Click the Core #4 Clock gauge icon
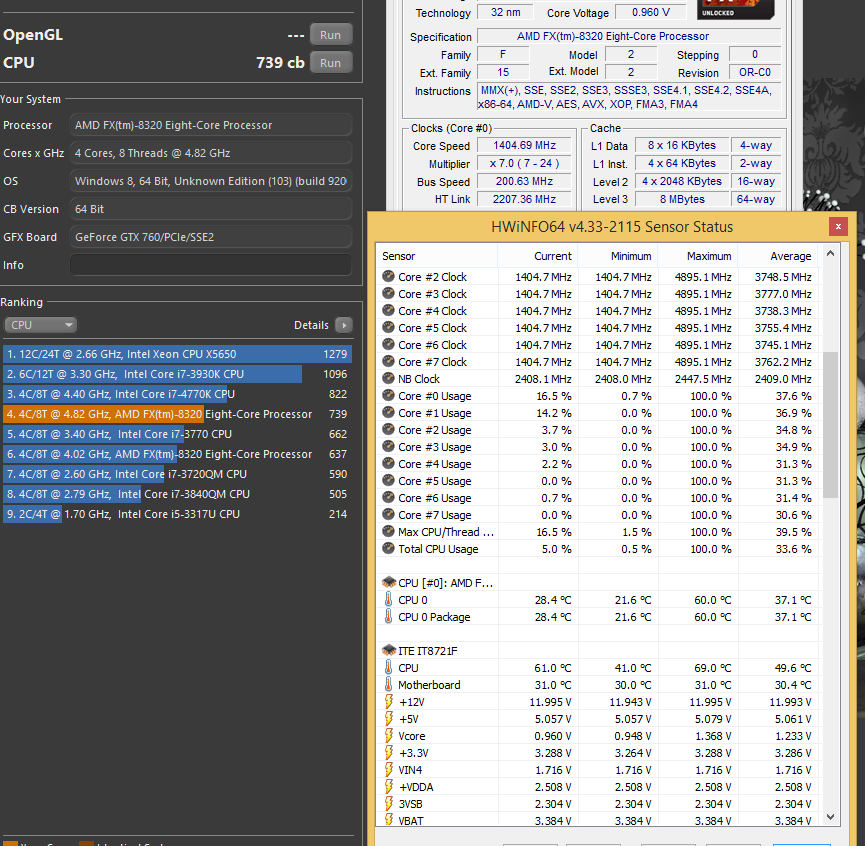The width and height of the screenshot is (865, 846). pyautogui.click(x=388, y=310)
